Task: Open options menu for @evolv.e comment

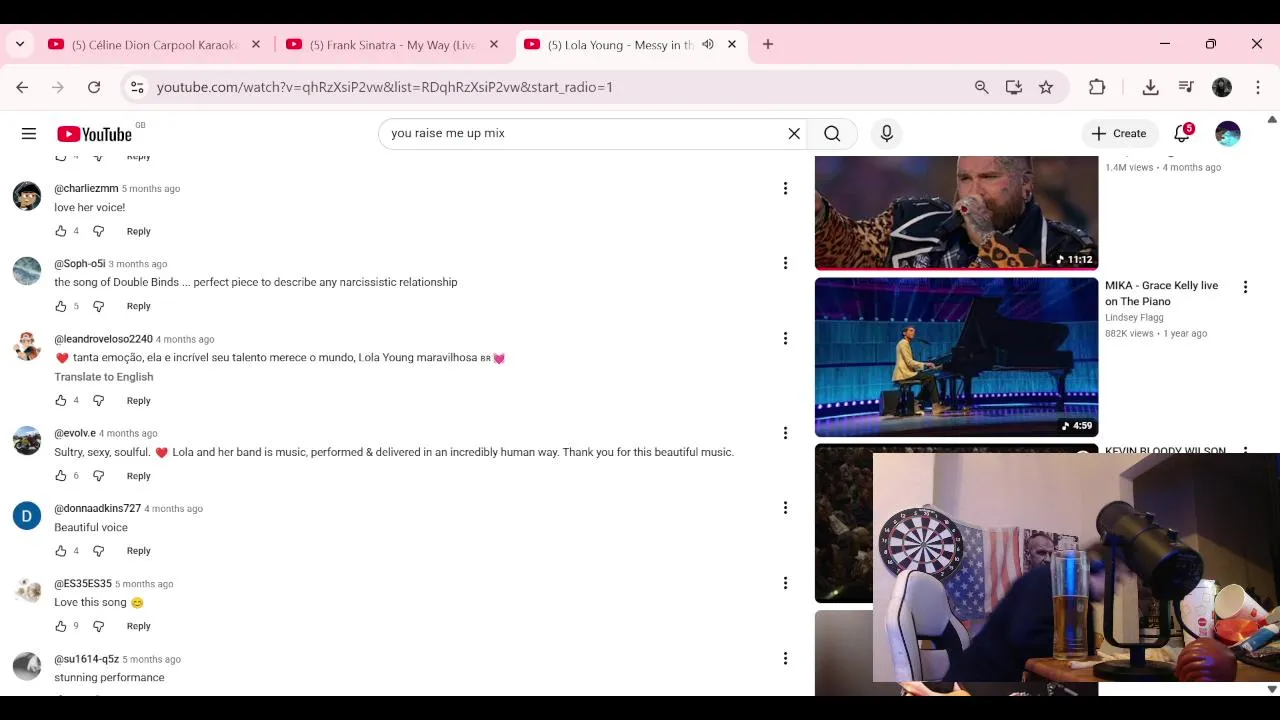Action: (x=785, y=433)
